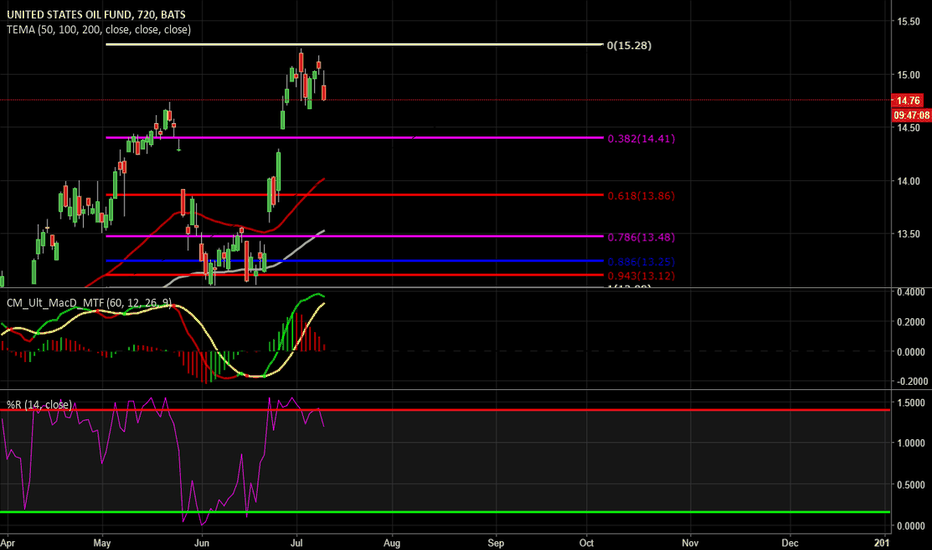Select the red %R upper threshold line
The height and width of the screenshot is (550, 932).
pos(445,410)
